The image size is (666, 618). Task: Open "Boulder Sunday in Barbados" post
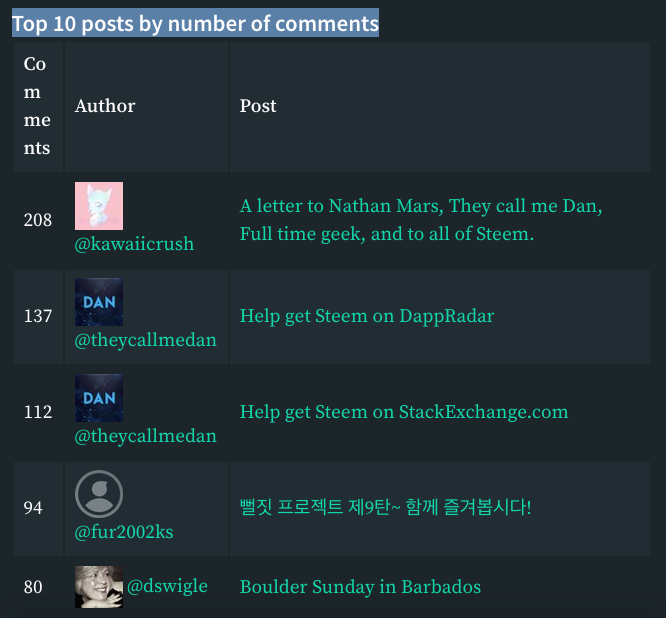(360, 587)
